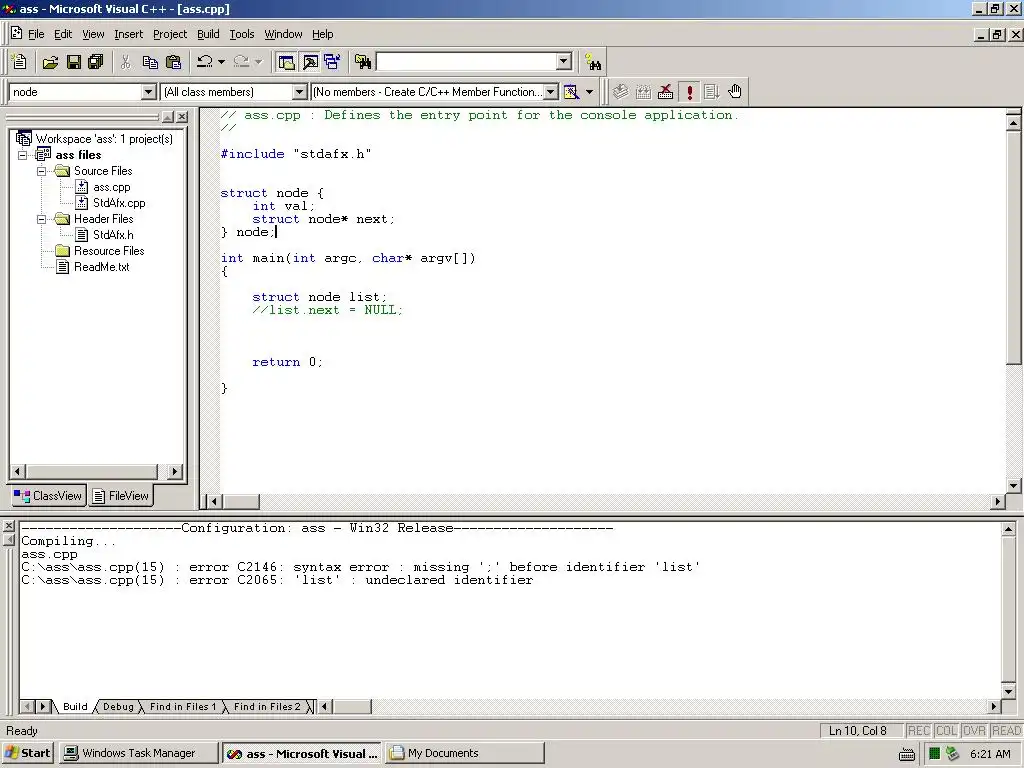
Task: Click the ReadMe.txt document icon
Action: pos(63,266)
